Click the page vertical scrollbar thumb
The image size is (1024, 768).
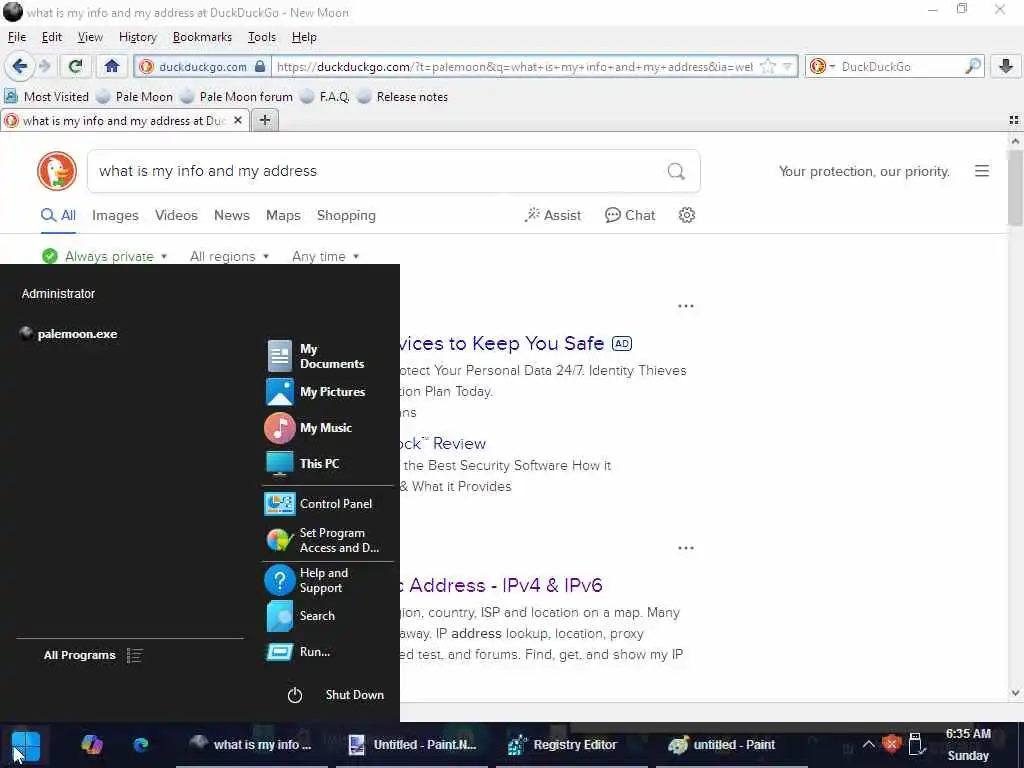[1014, 188]
